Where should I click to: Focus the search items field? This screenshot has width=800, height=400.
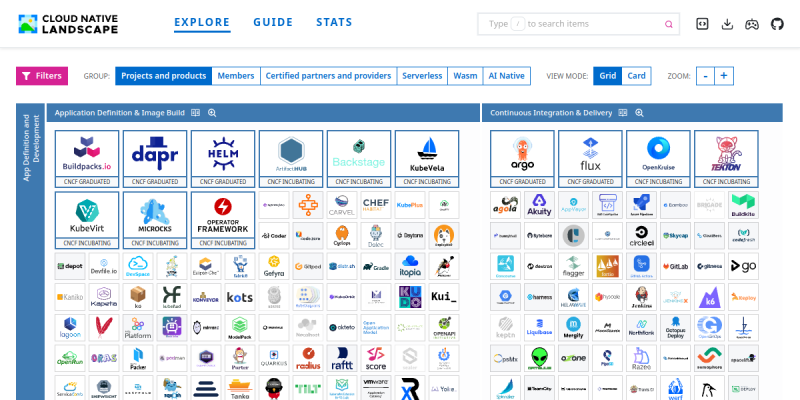click(x=578, y=24)
